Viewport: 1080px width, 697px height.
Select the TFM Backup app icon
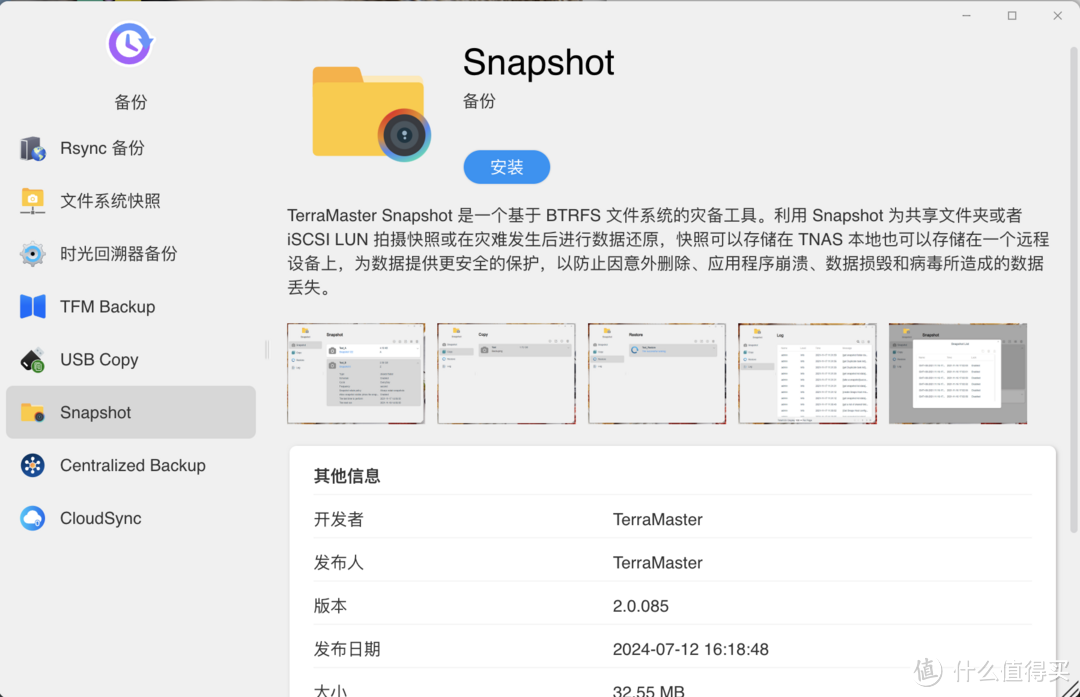(x=32, y=307)
